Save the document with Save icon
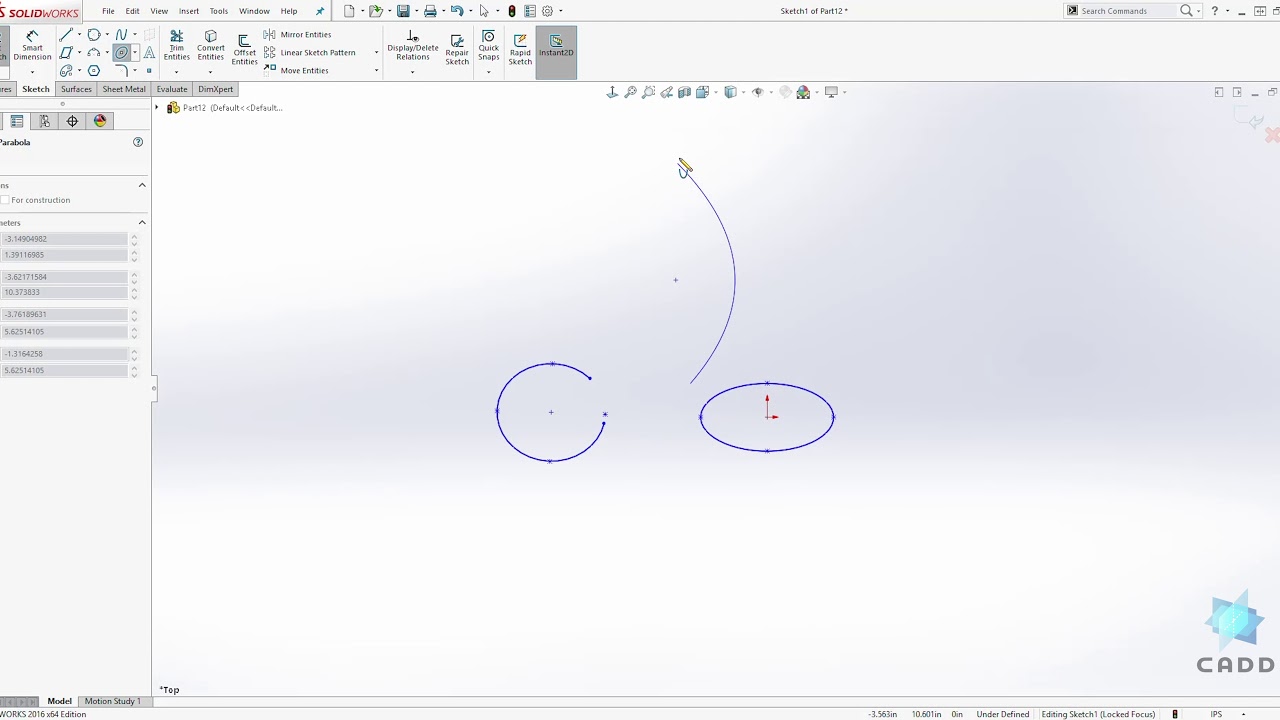 tap(403, 11)
